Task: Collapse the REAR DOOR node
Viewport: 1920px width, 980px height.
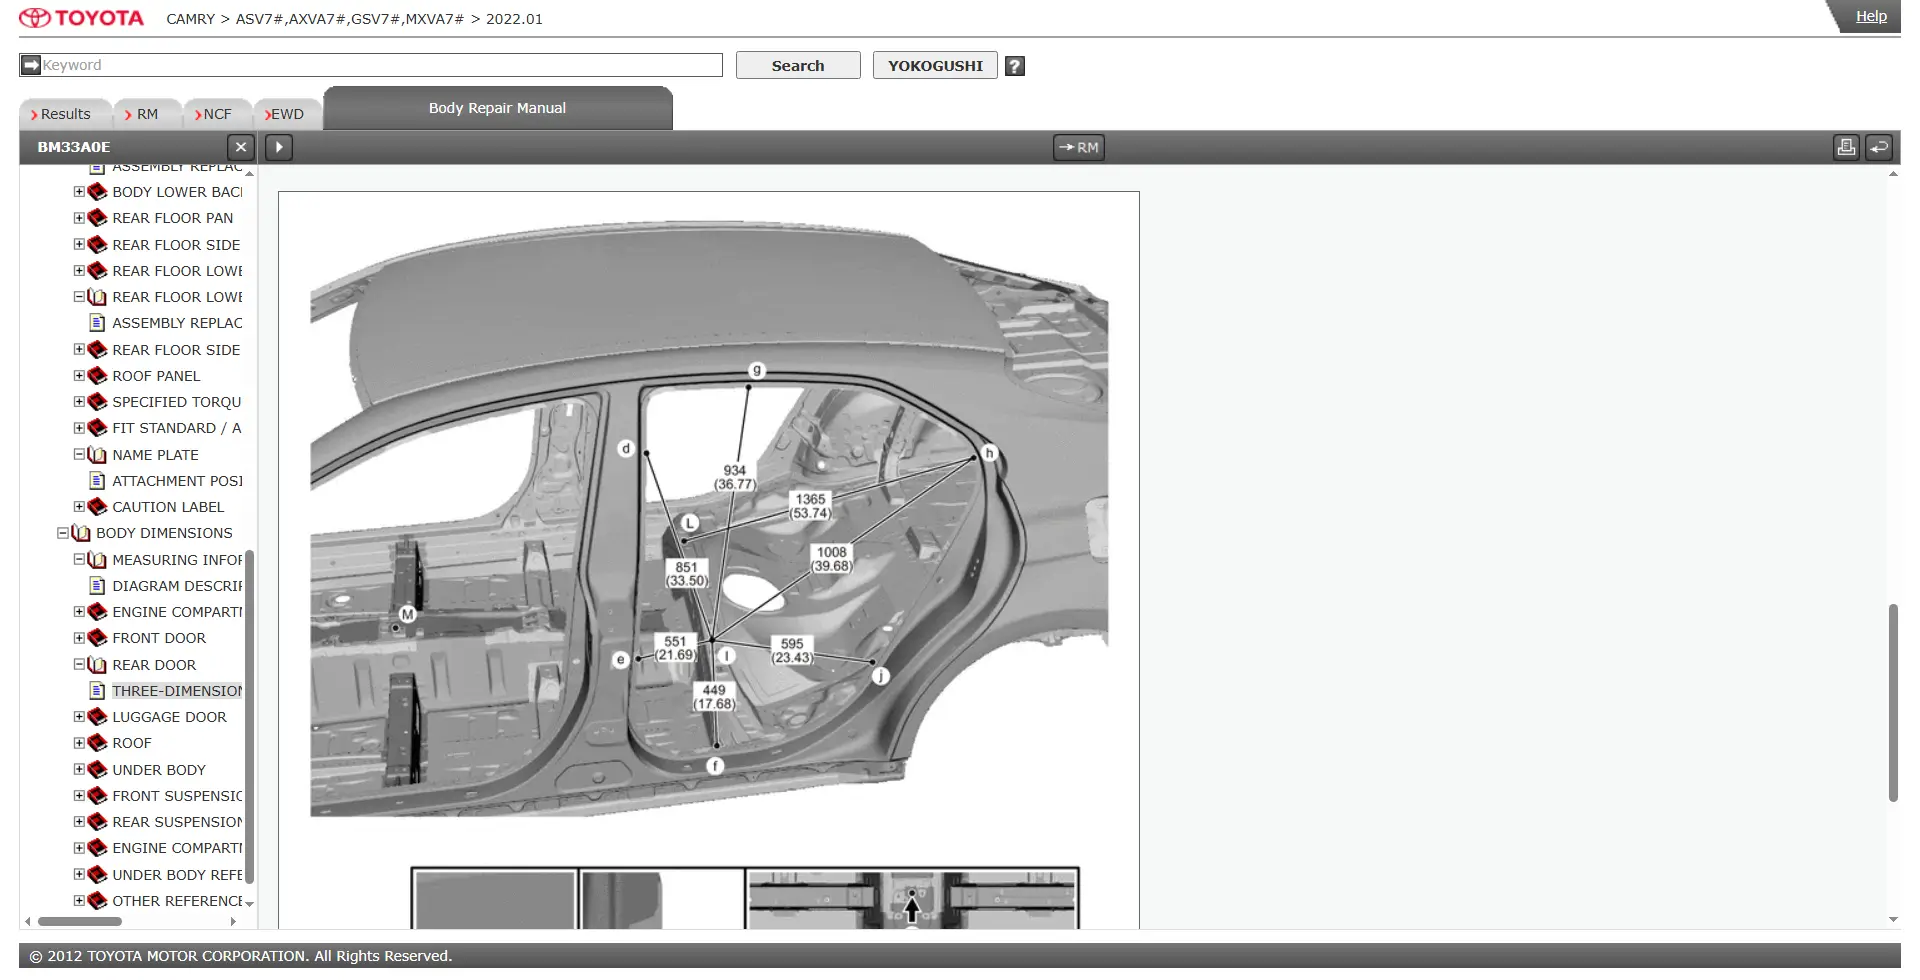Action: pyautogui.click(x=79, y=664)
